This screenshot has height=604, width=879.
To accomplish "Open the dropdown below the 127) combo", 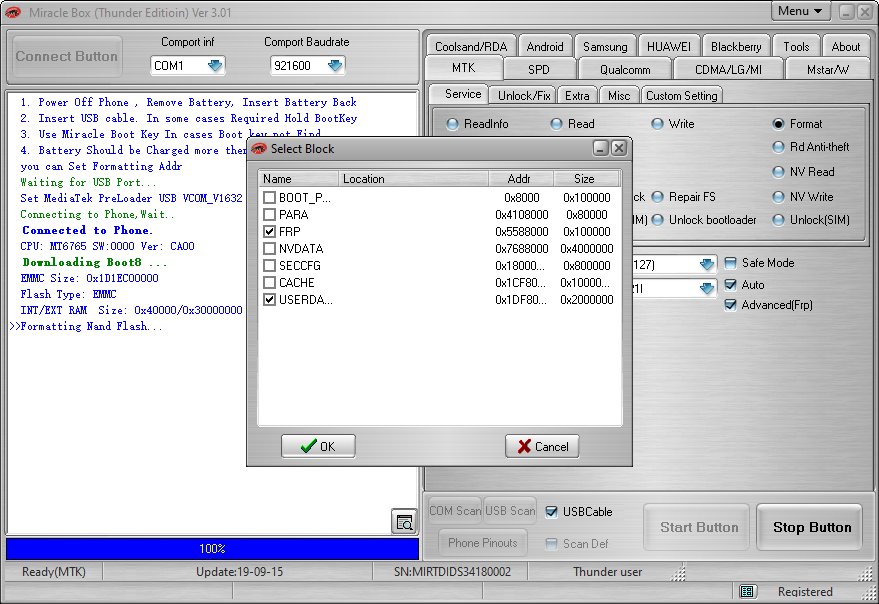I will tap(707, 288).
